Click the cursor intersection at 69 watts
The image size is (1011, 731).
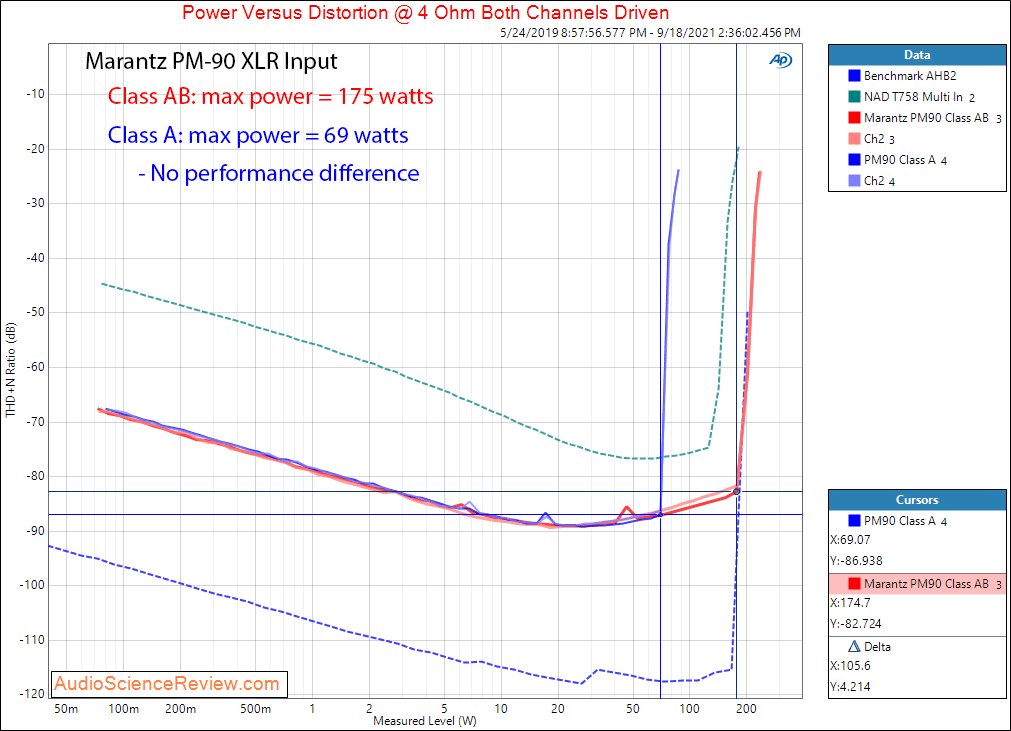(x=660, y=514)
